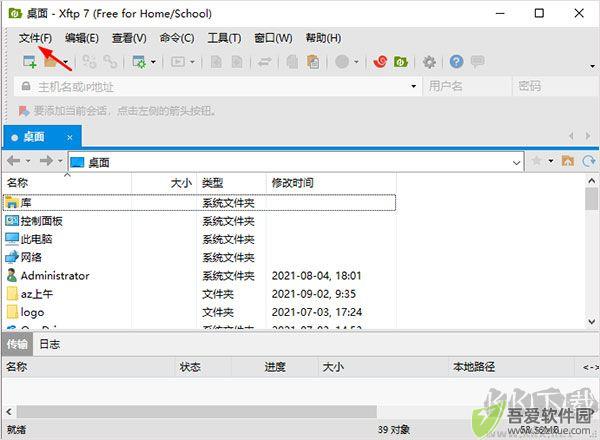Open the 查看(V) menu
This screenshot has height=440, width=600.
pos(129,38)
